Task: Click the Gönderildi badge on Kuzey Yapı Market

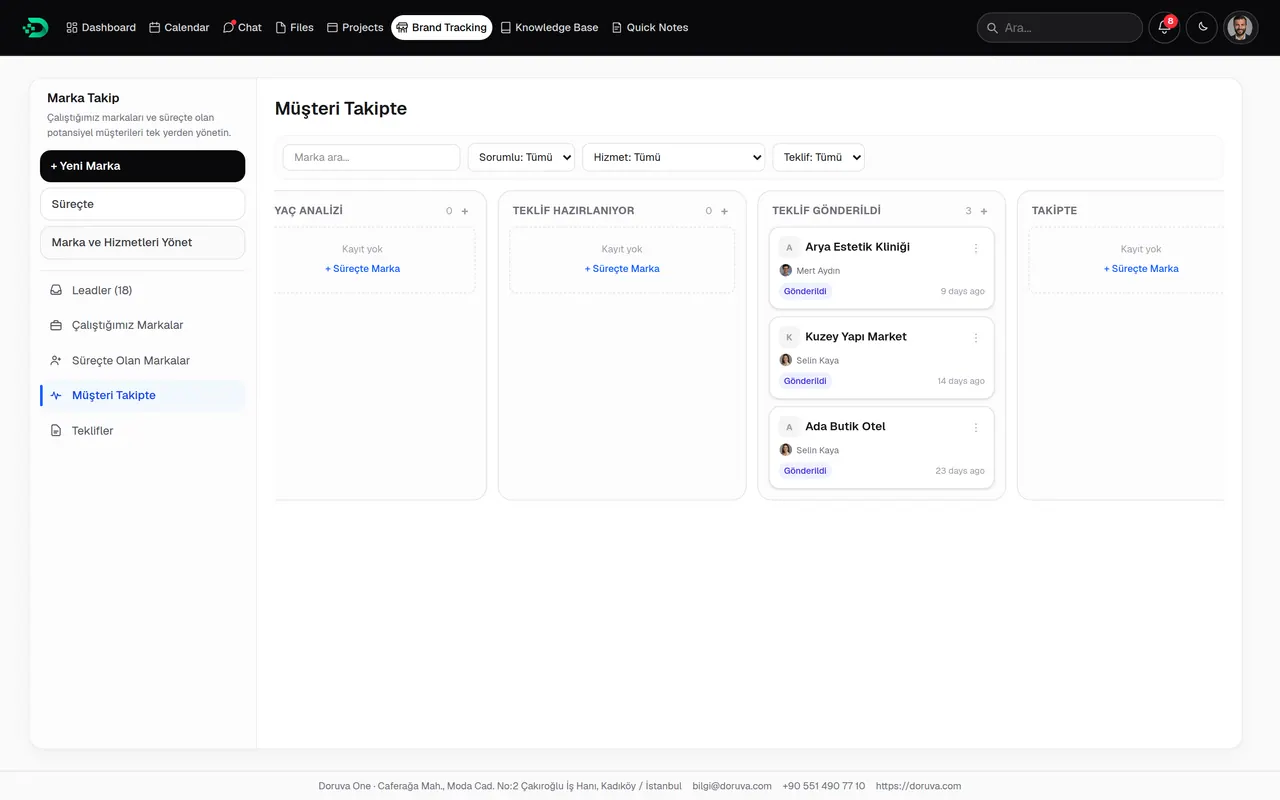Action: click(805, 381)
